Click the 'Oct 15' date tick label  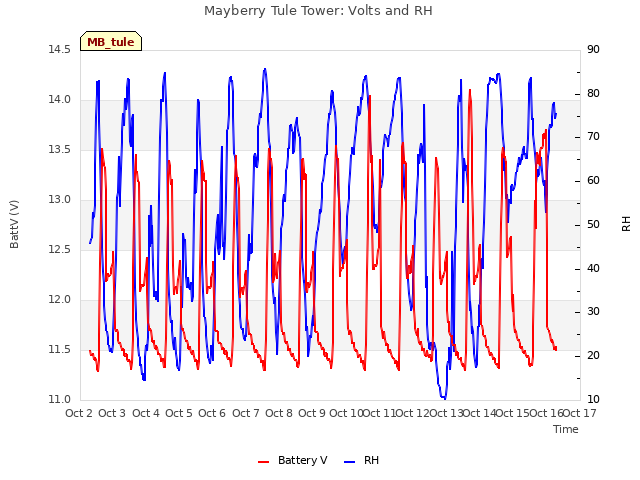coord(513,413)
